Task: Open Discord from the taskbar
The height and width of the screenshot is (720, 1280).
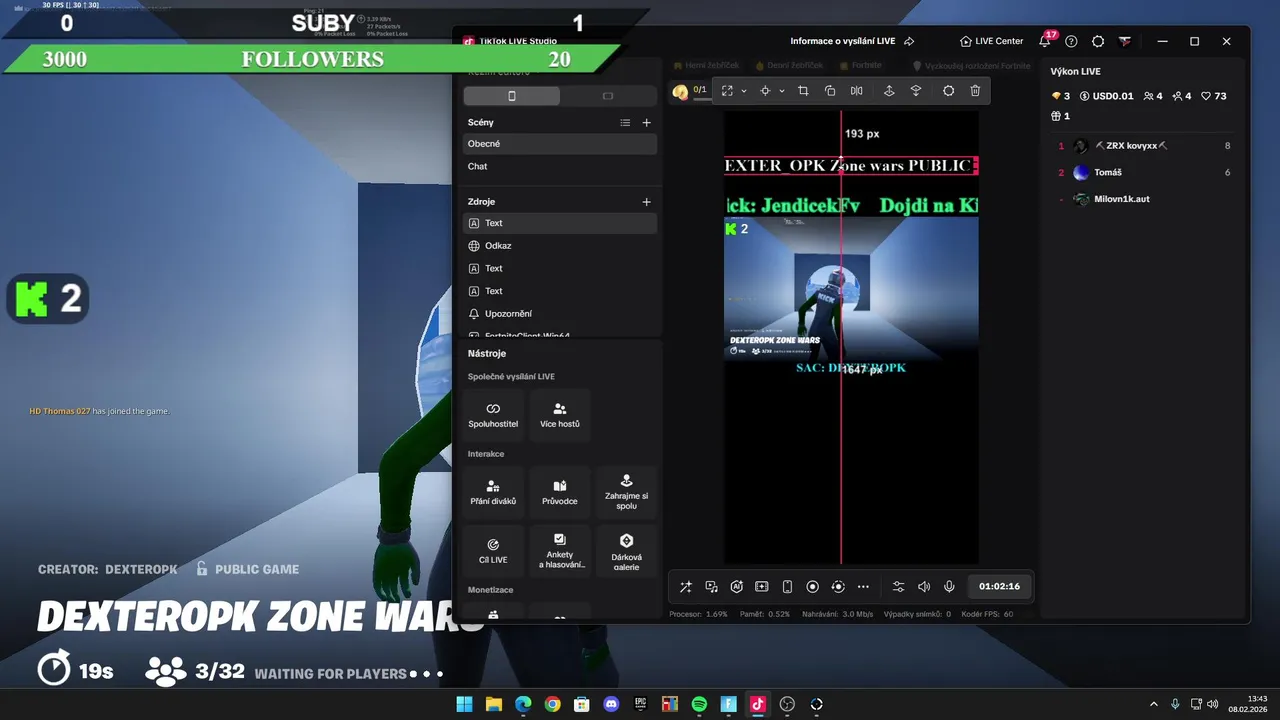Action: (611, 704)
